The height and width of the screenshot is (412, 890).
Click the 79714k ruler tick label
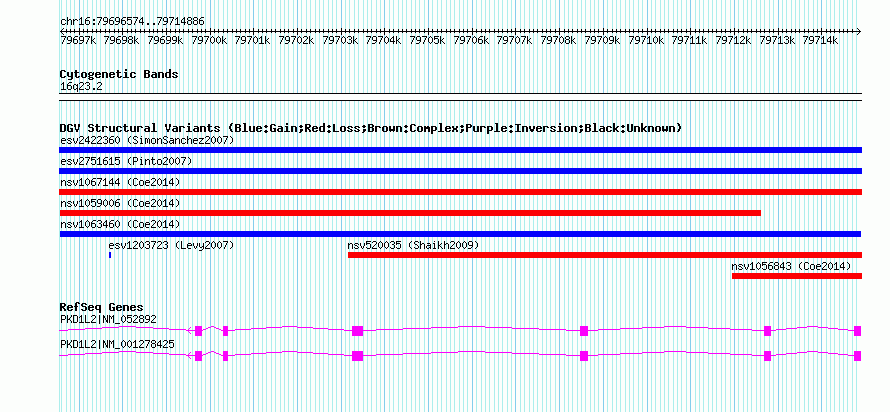tap(821, 40)
